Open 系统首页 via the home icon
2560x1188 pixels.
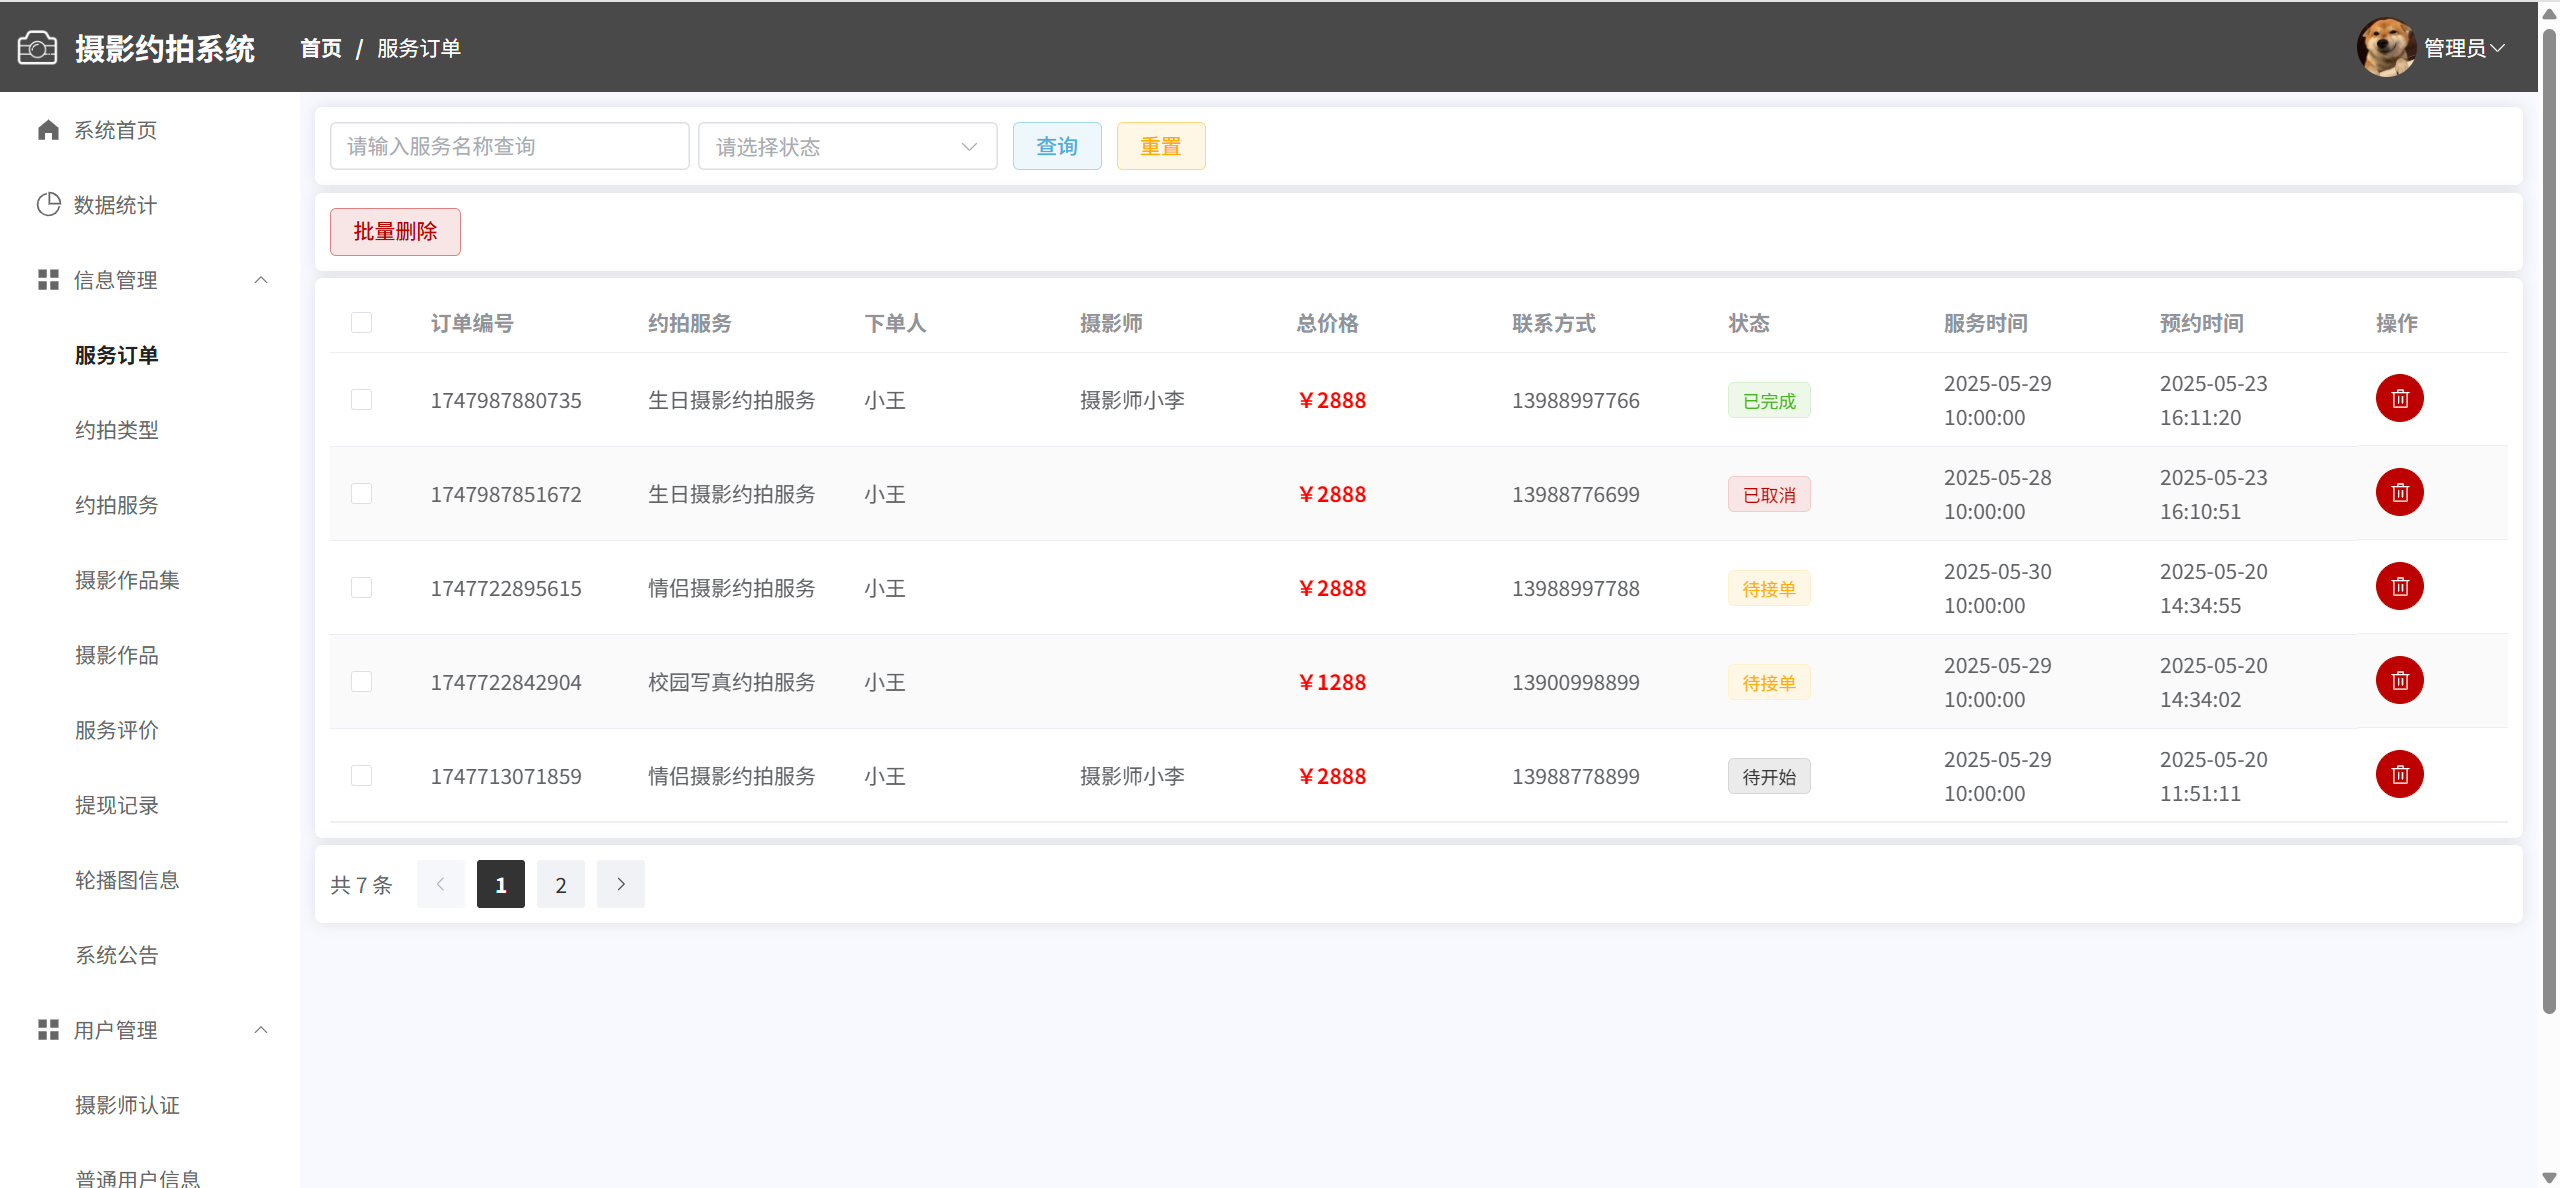tap(48, 130)
